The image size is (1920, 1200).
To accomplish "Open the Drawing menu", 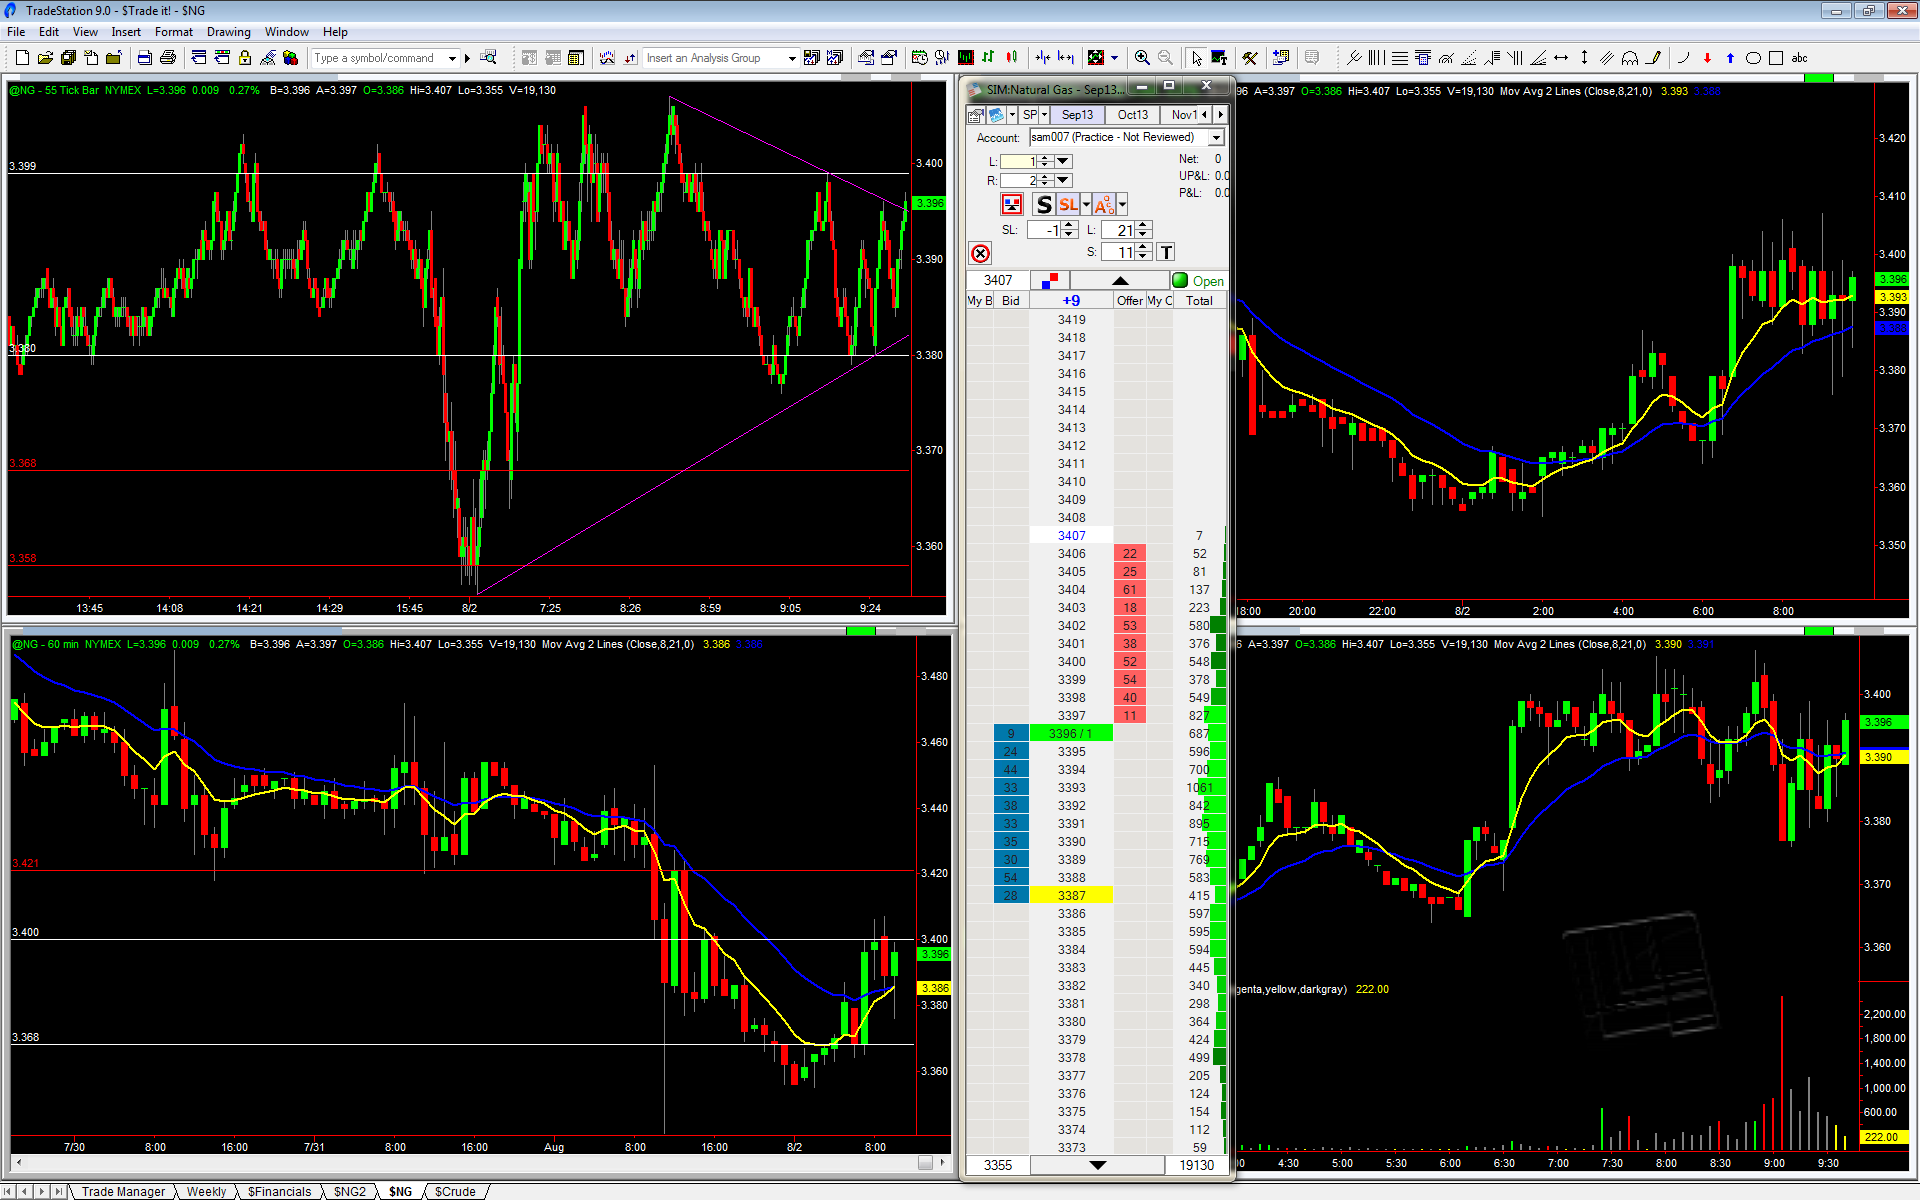I will coord(228,32).
